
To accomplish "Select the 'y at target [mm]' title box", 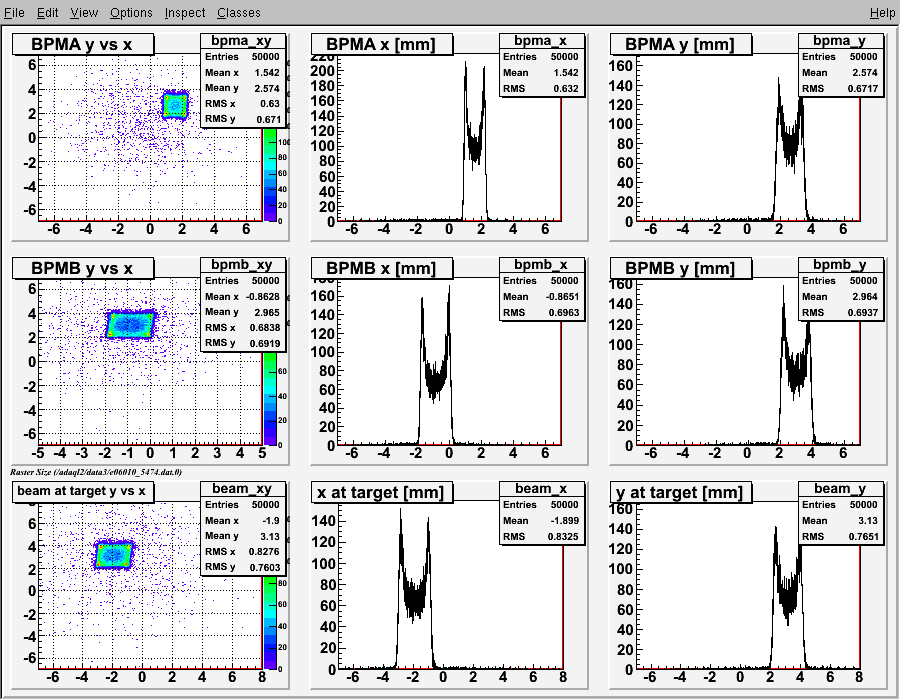I will 681,492.
